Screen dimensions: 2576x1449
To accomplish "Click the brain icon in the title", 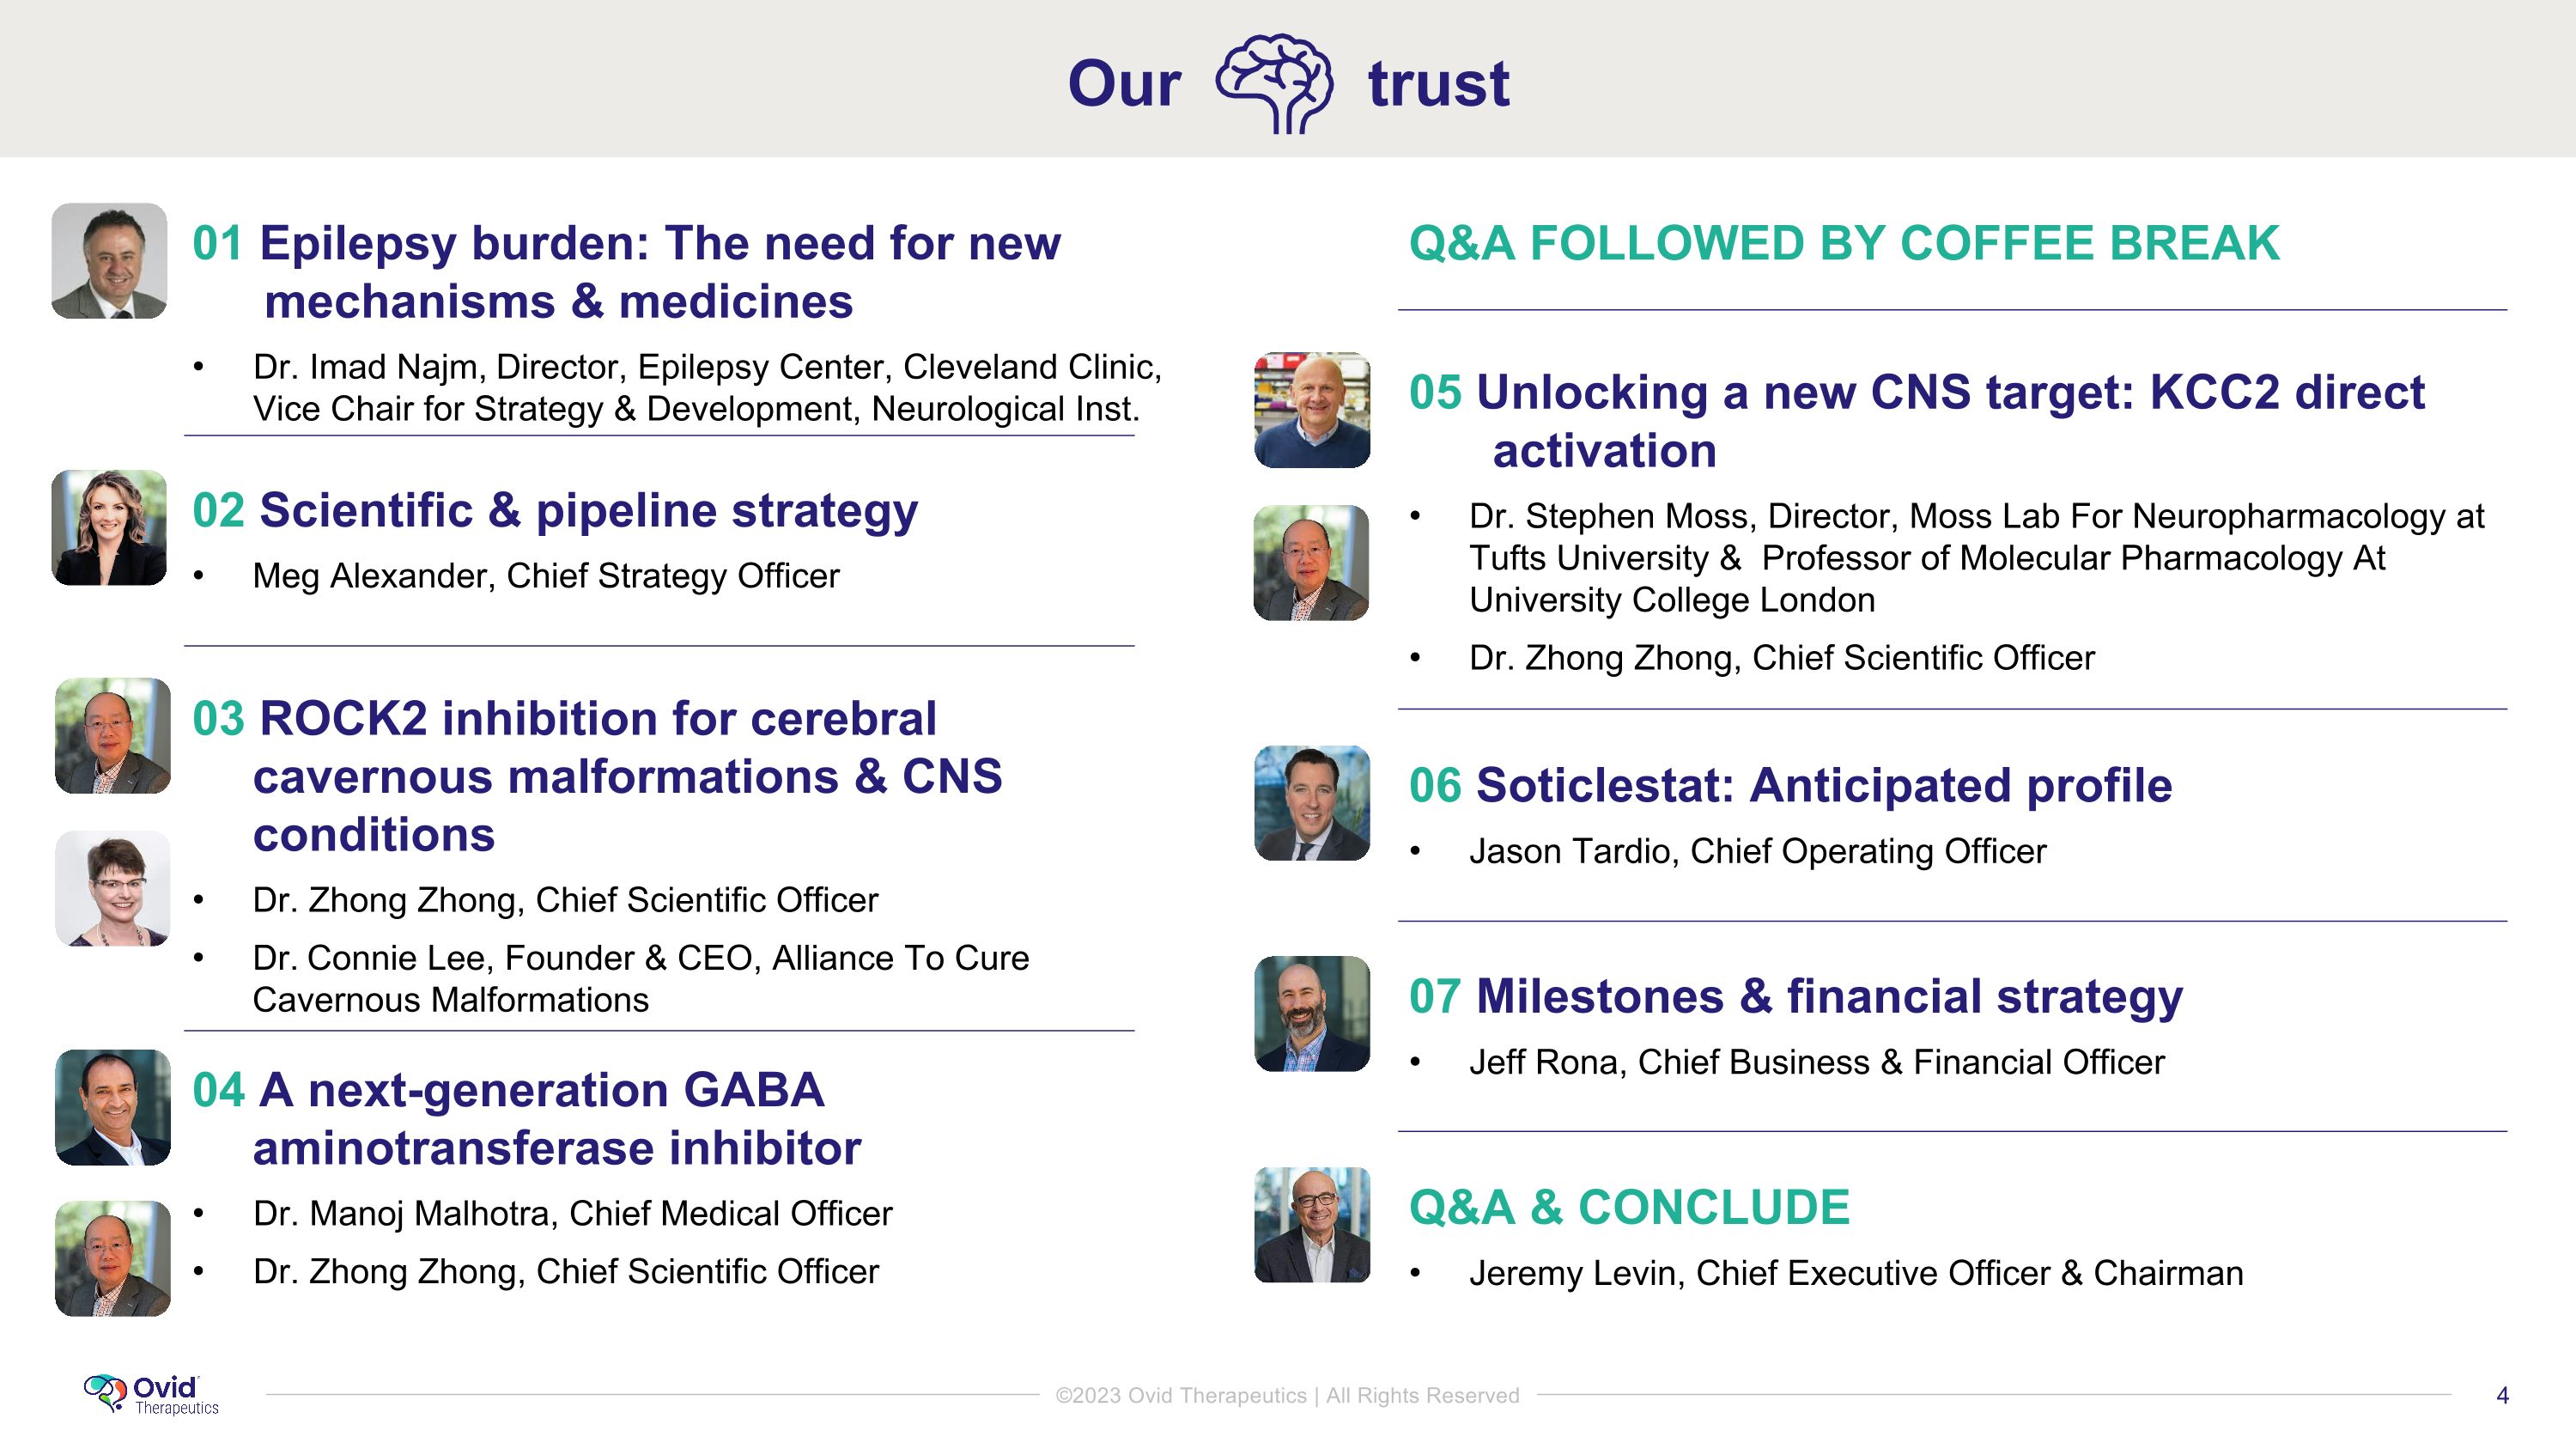I will 1273,83.
